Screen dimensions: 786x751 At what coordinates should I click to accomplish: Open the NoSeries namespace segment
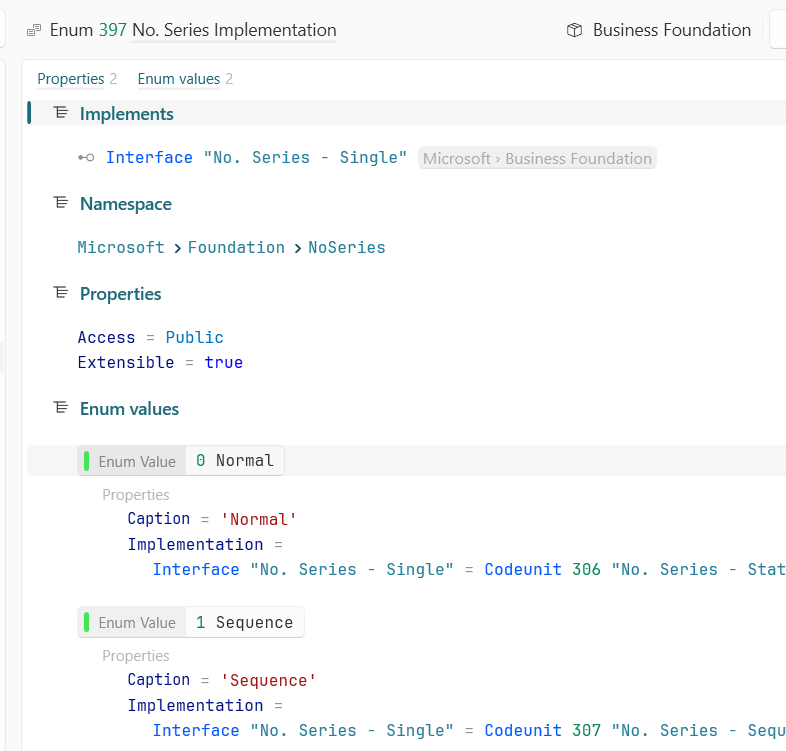click(346, 247)
